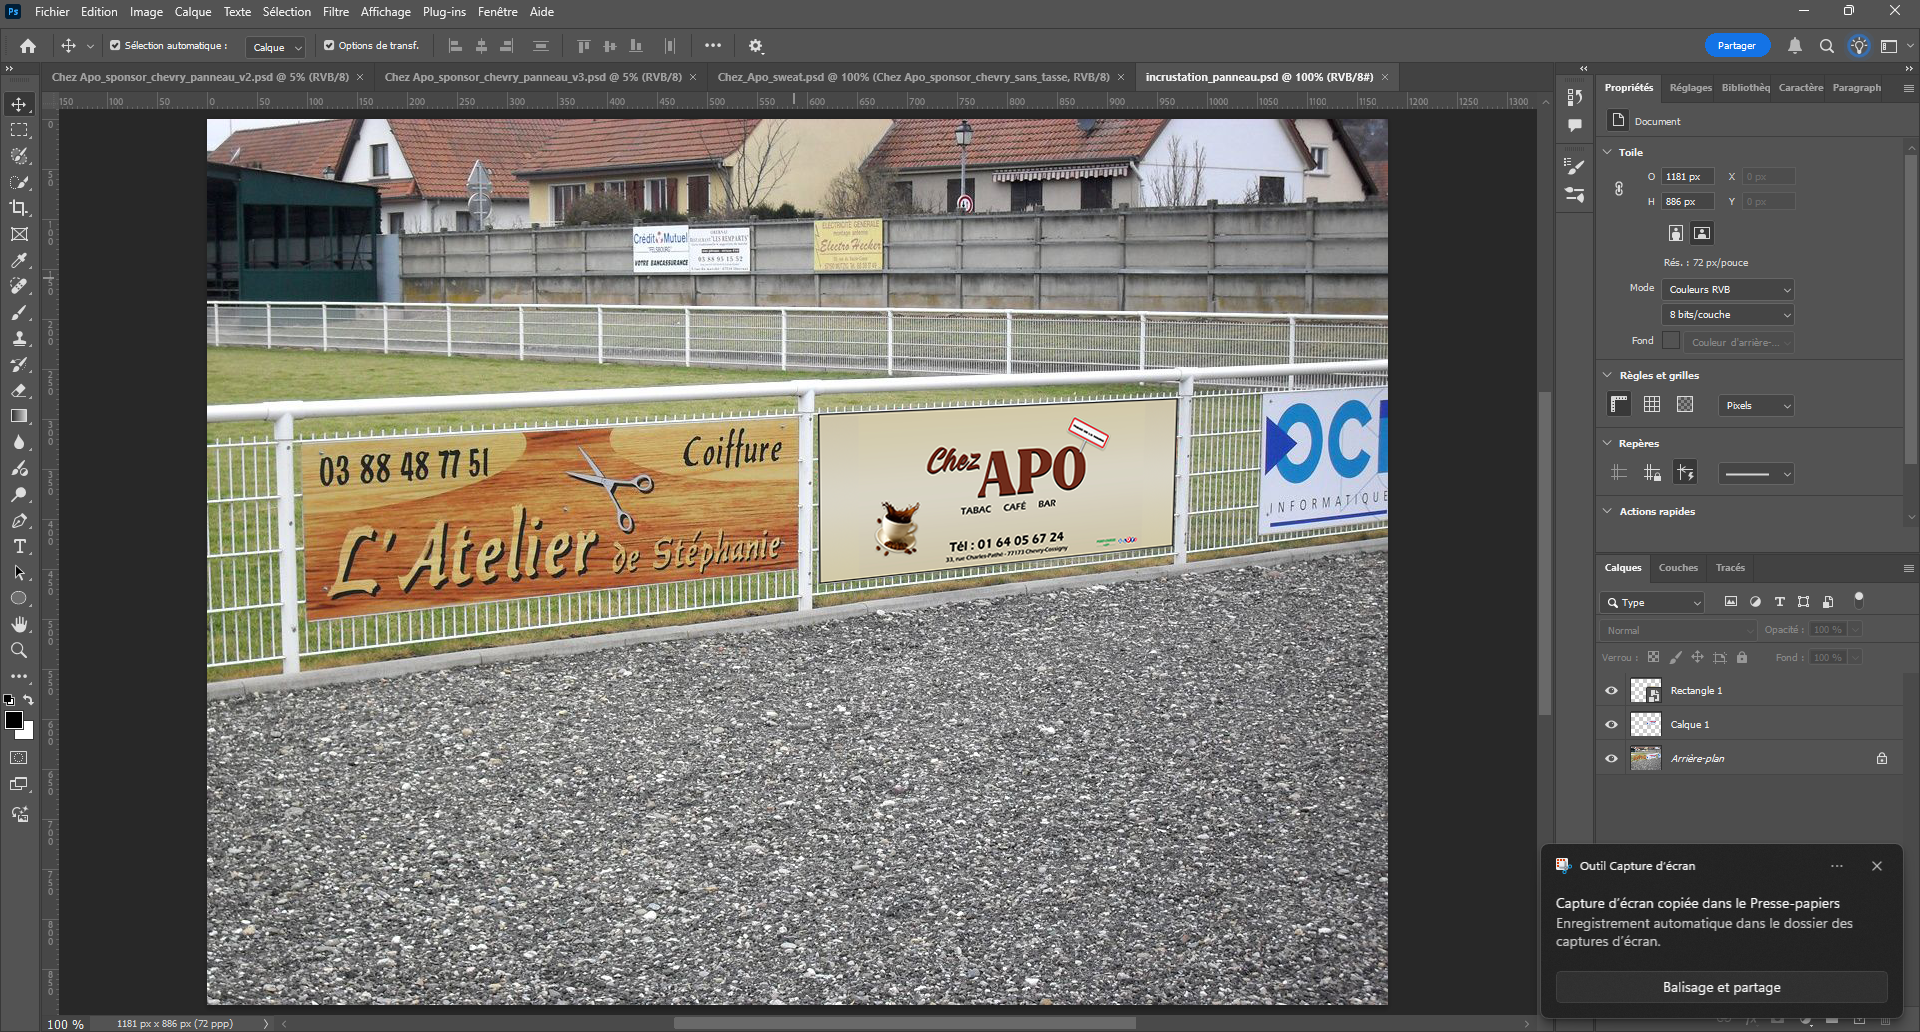Click the Fond canvas color swatch
The height and width of the screenshot is (1032, 1920).
click(x=1671, y=341)
